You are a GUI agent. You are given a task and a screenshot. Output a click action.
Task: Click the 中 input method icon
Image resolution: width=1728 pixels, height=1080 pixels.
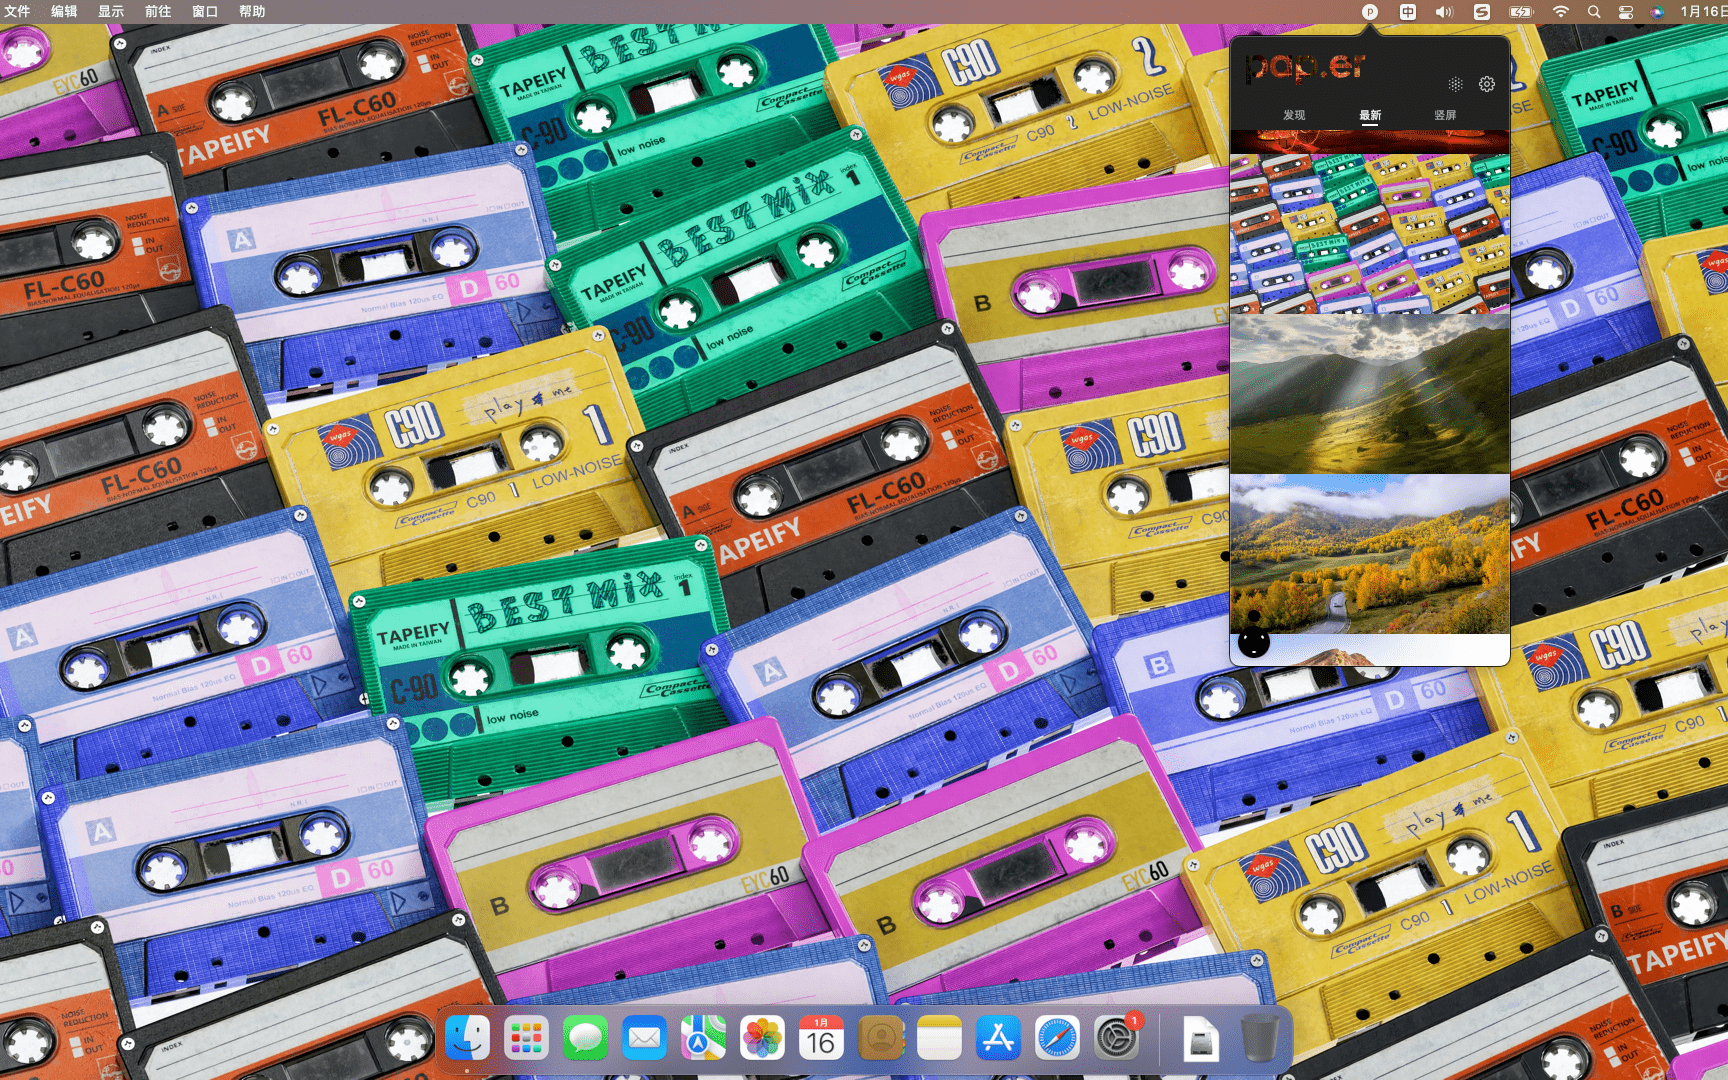(x=1407, y=12)
